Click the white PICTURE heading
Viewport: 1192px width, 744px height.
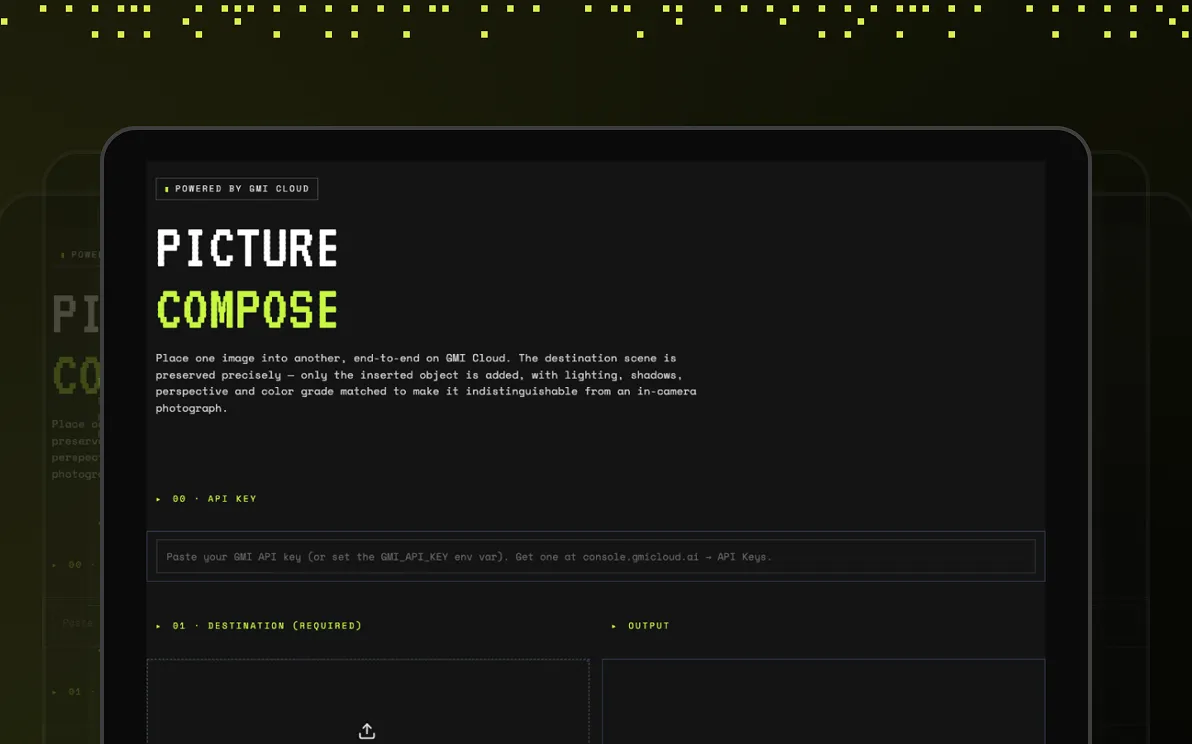pyautogui.click(x=247, y=248)
